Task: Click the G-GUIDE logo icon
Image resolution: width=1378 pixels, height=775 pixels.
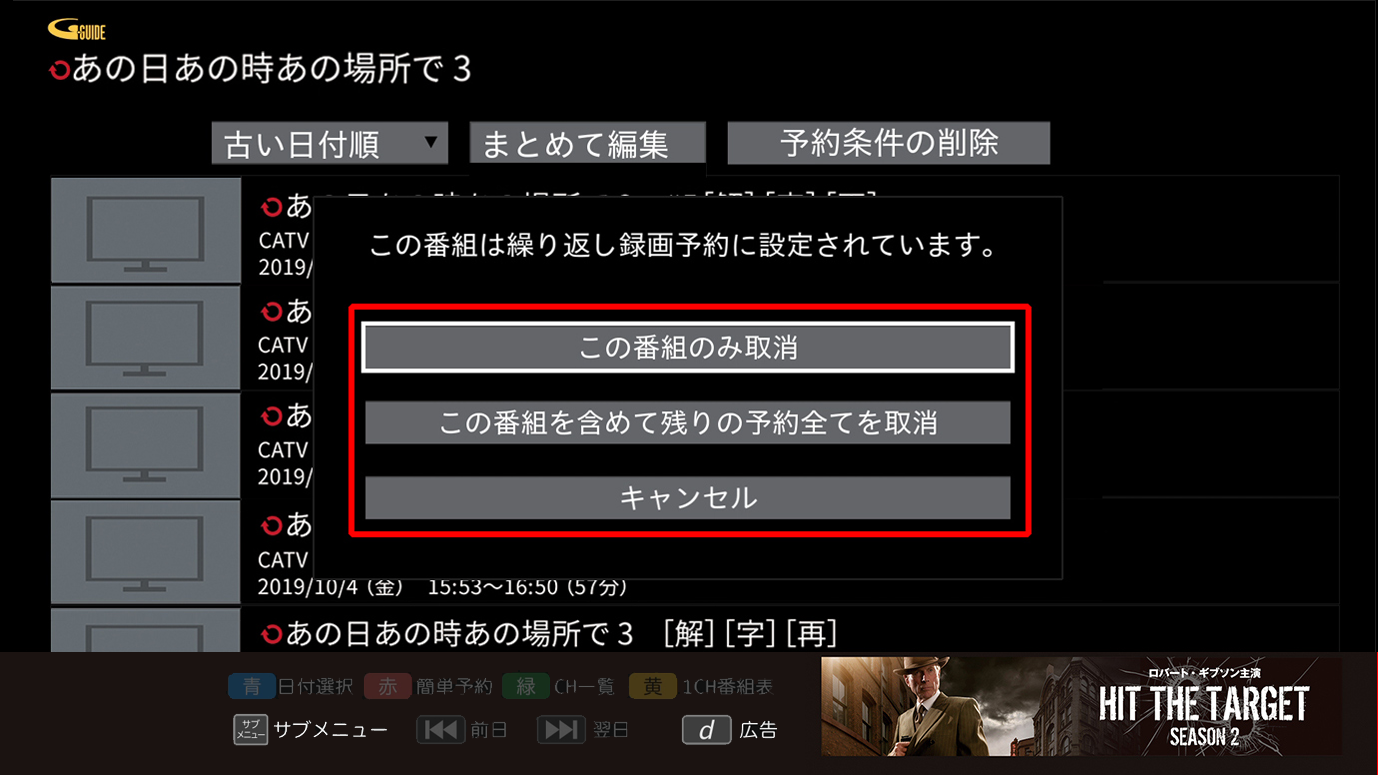Action: pyautogui.click(x=77, y=30)
